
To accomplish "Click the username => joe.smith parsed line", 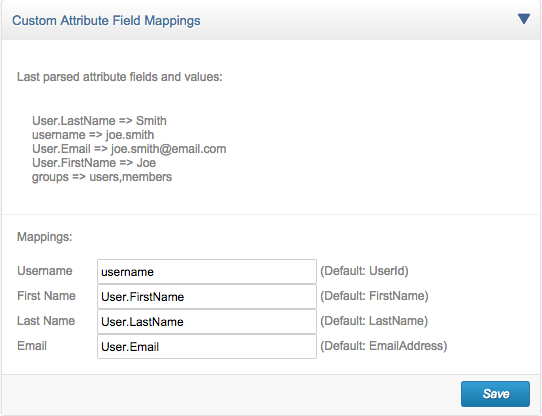I will tap(93, 135).
